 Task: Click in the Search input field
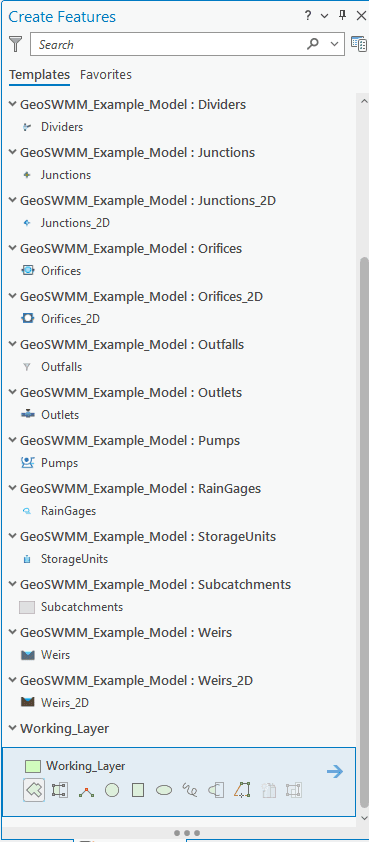point(167,45)
